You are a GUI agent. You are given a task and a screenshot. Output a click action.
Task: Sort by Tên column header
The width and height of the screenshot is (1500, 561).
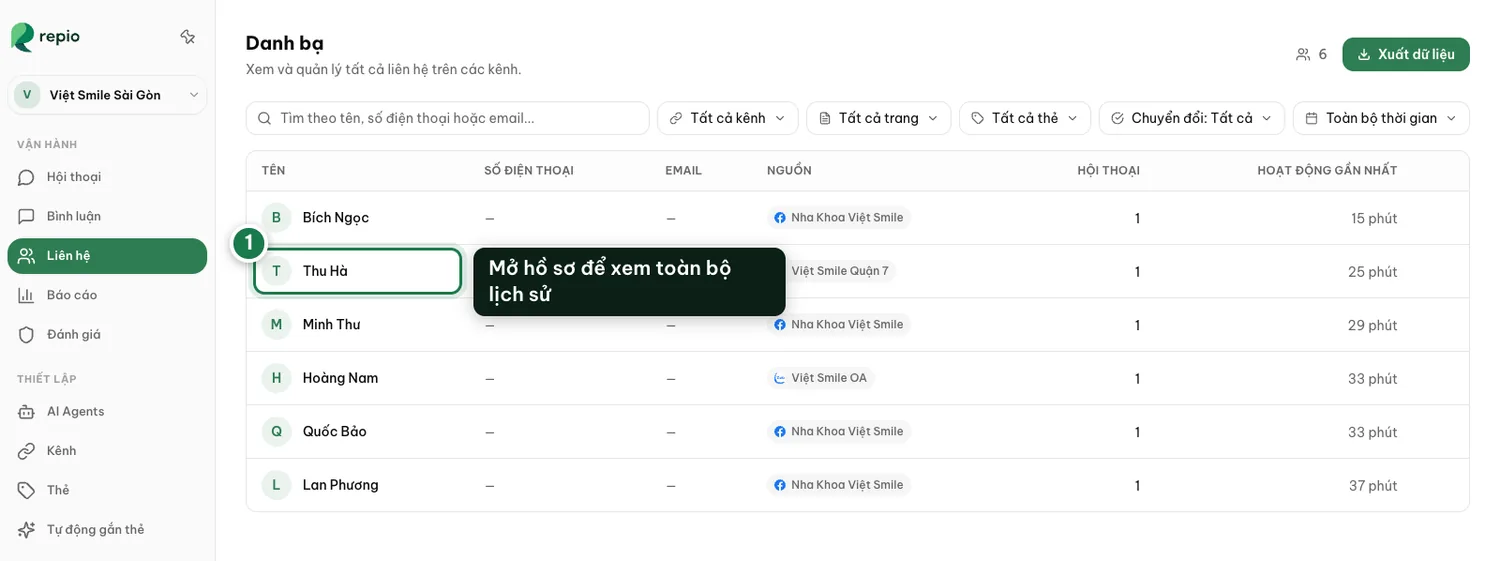point(273,171)
